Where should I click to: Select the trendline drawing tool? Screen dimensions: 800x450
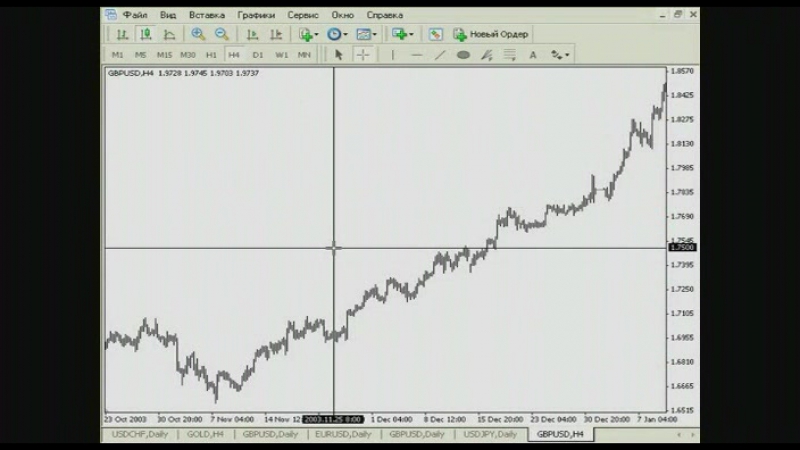[440, 55]
